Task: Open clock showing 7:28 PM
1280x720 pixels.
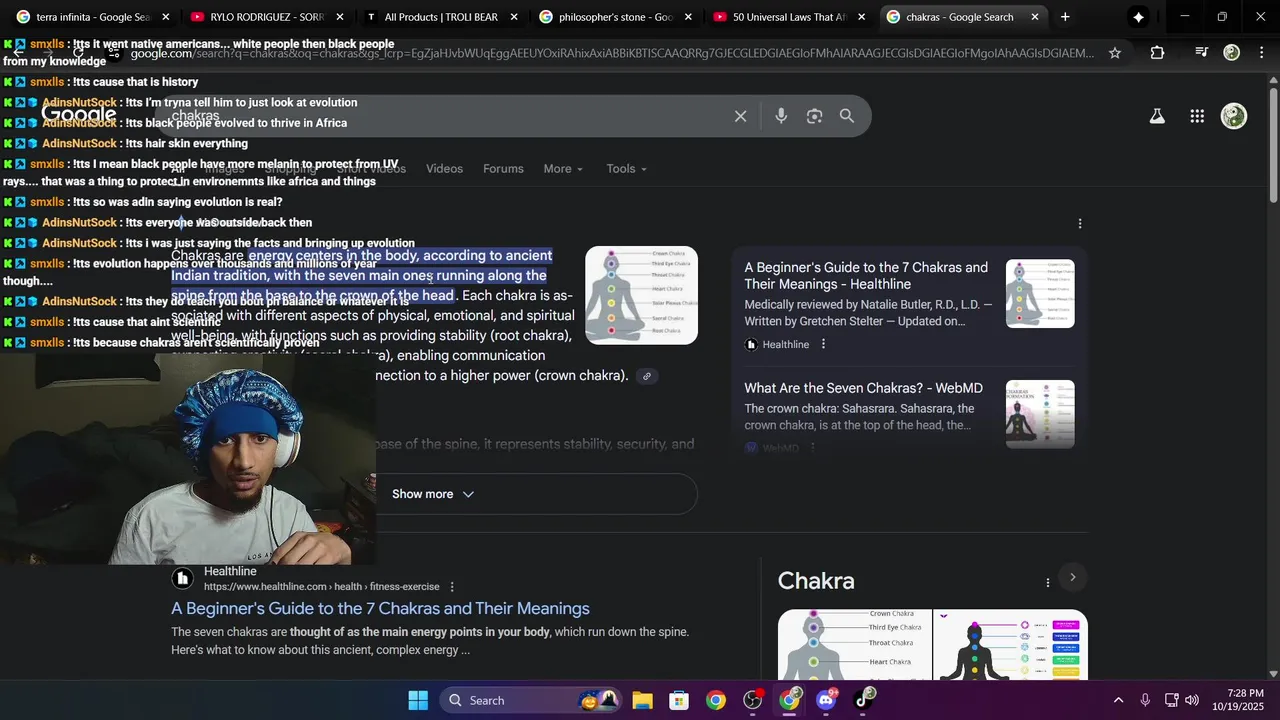Action: [x=1238, y=700]
